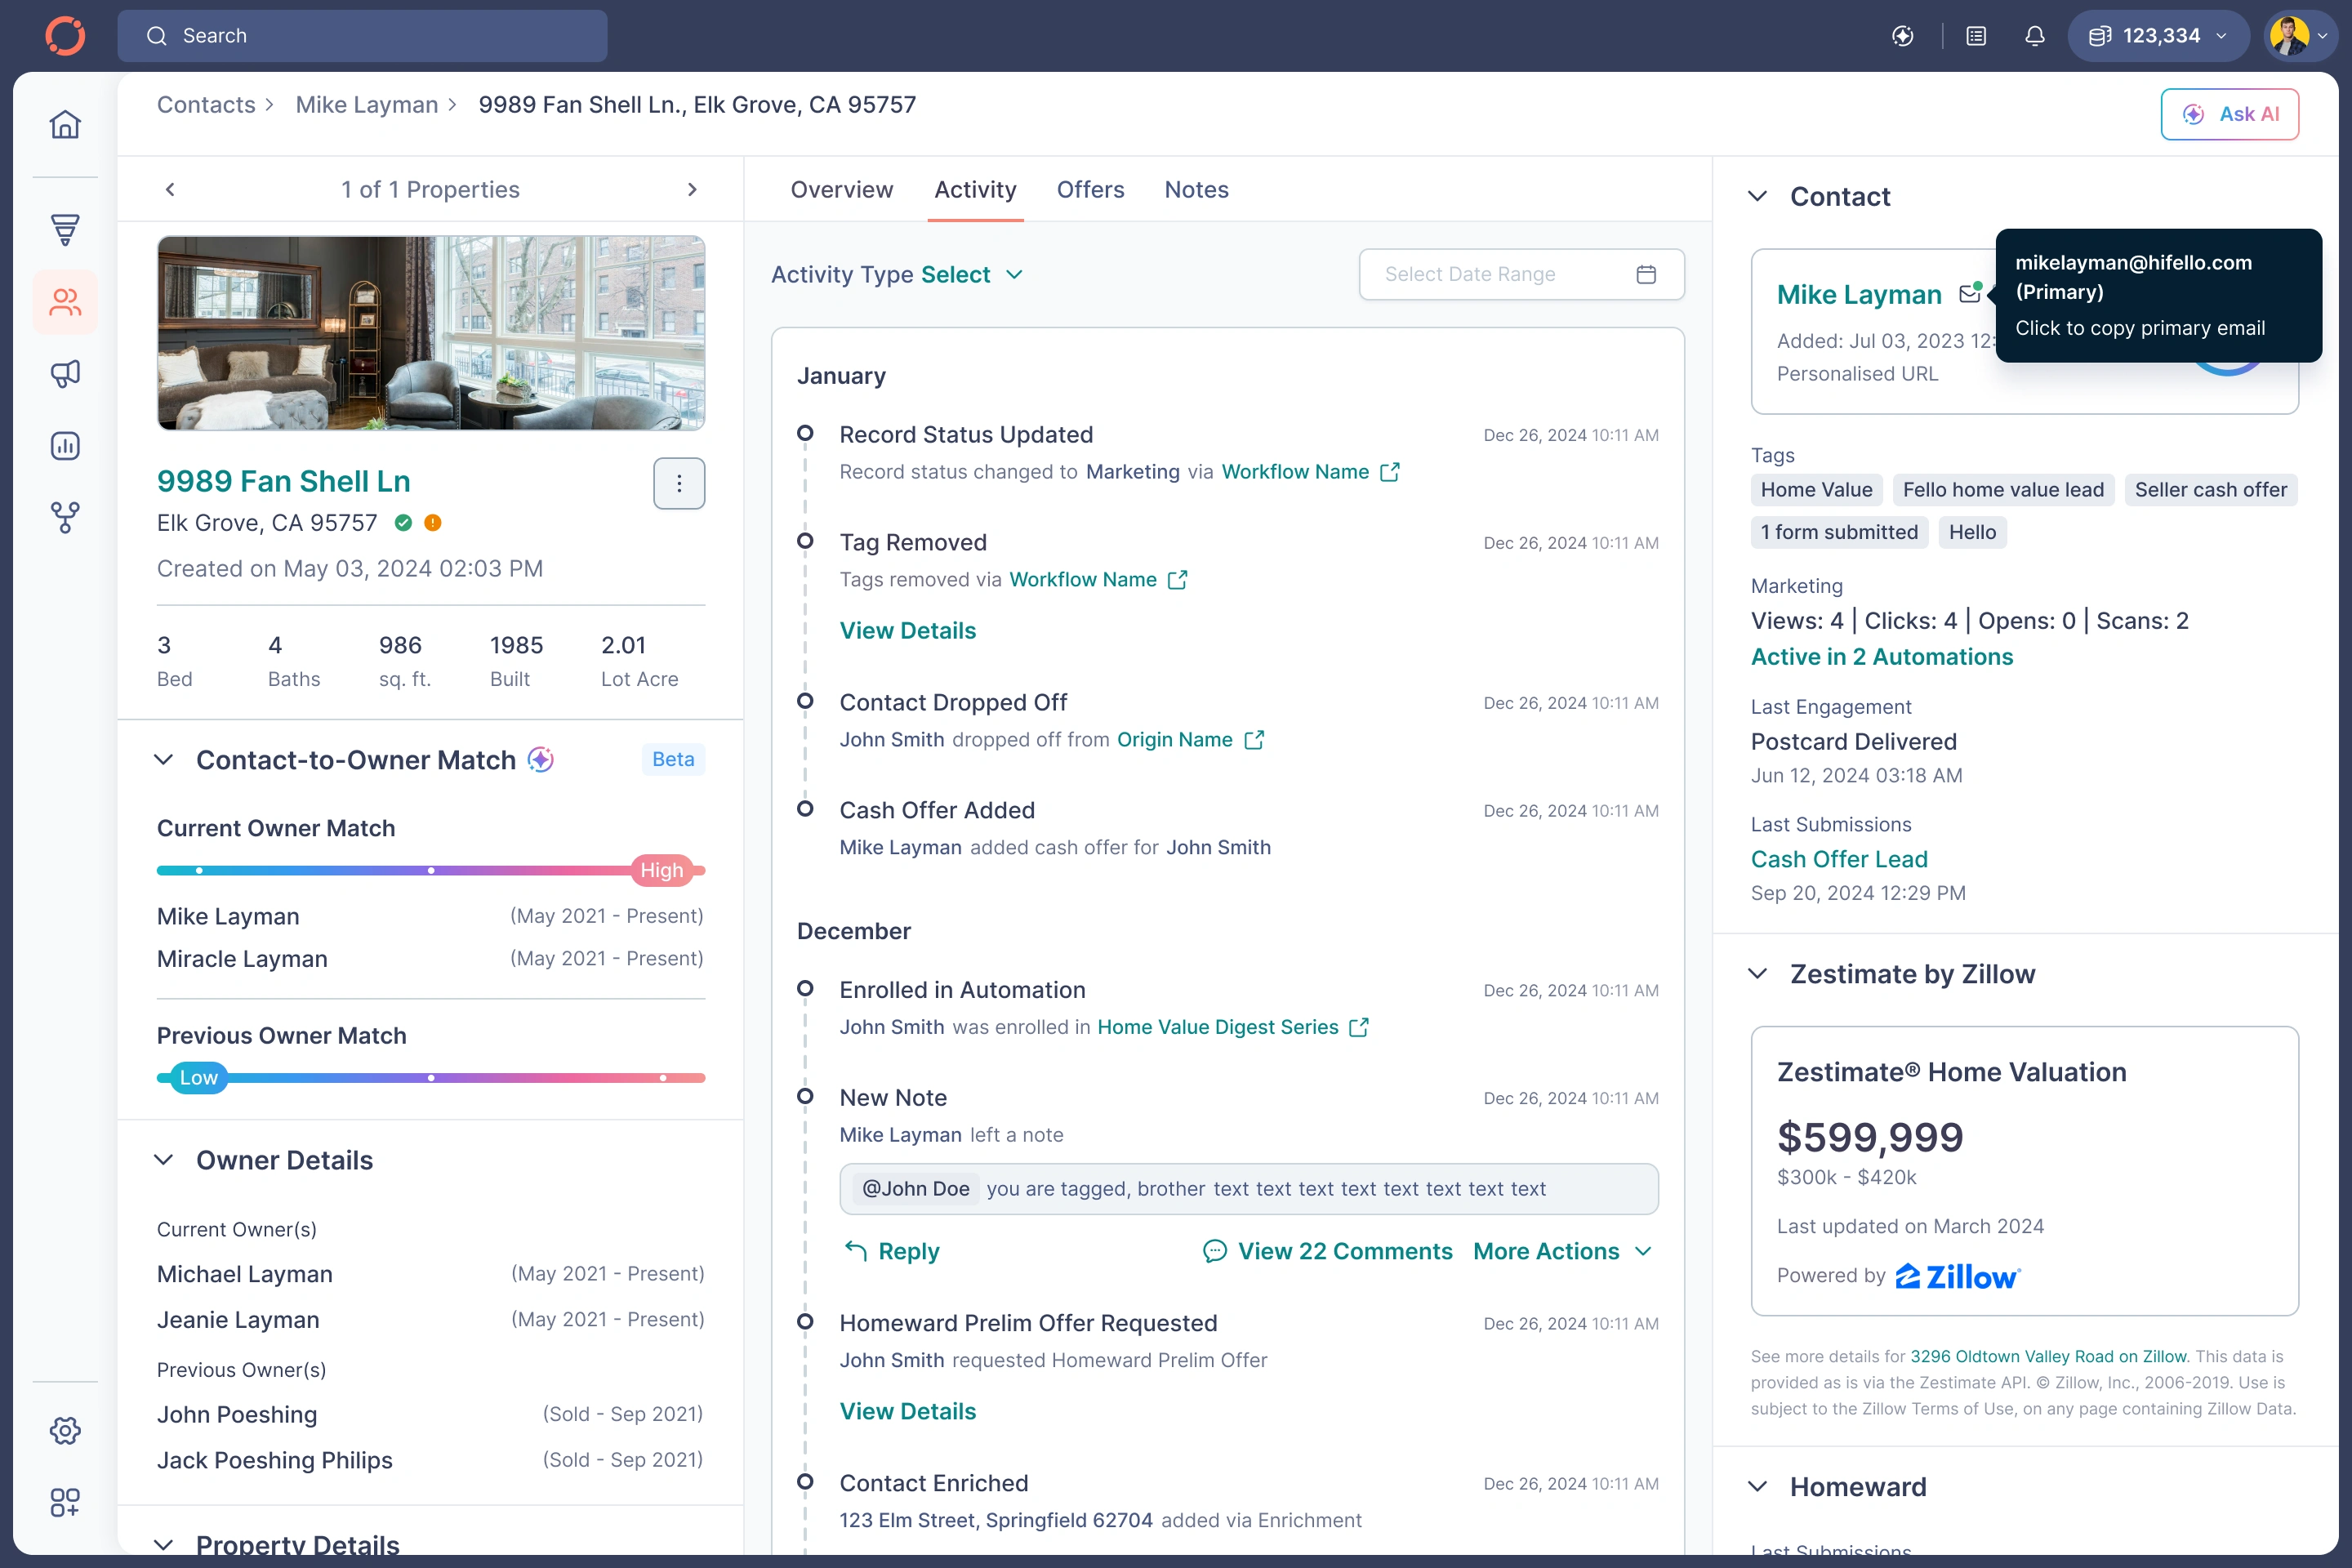Click the mail icon beside Mike Layman

pyautogui.click(x=1969, y=294)
